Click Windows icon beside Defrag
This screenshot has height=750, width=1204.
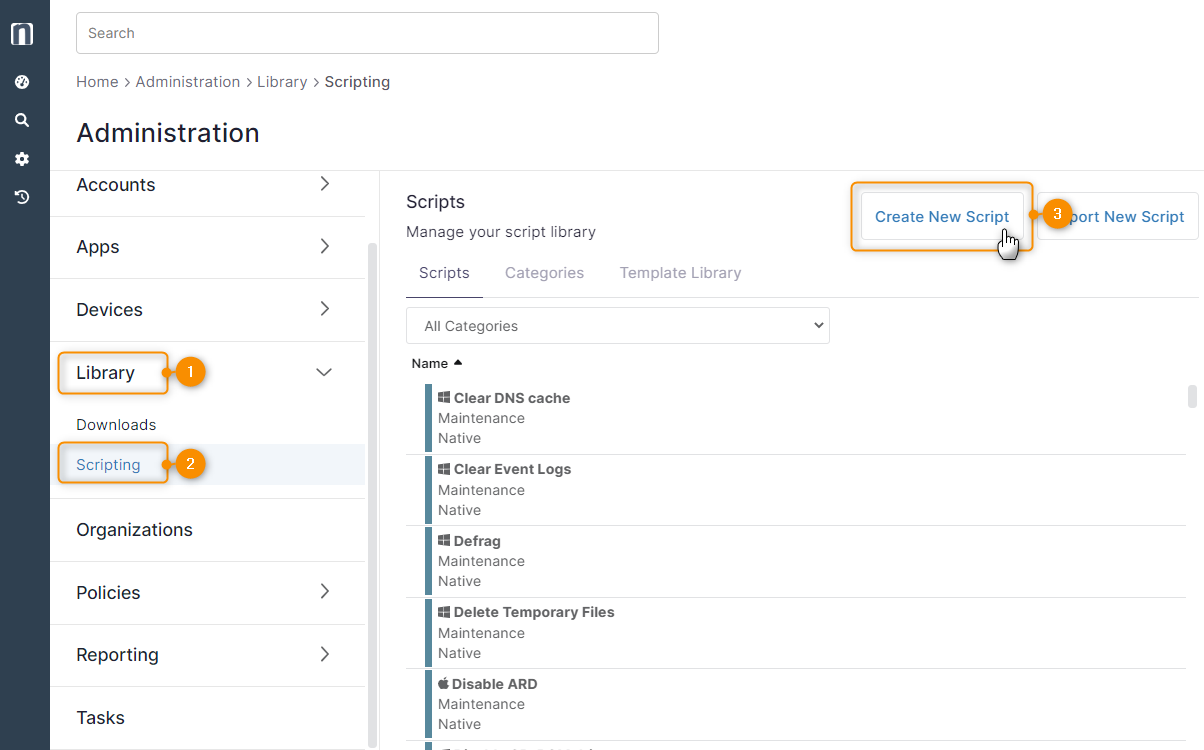(444, 541)
